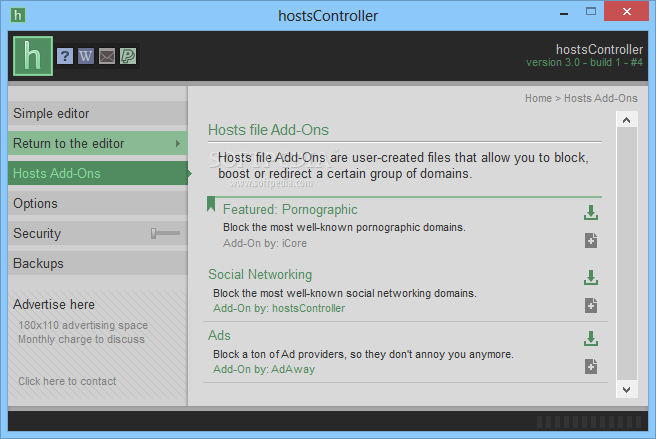The width and height of the screenshot is (656, 439).
Task: Click the title bar app icon
Action: pos(18,15)
